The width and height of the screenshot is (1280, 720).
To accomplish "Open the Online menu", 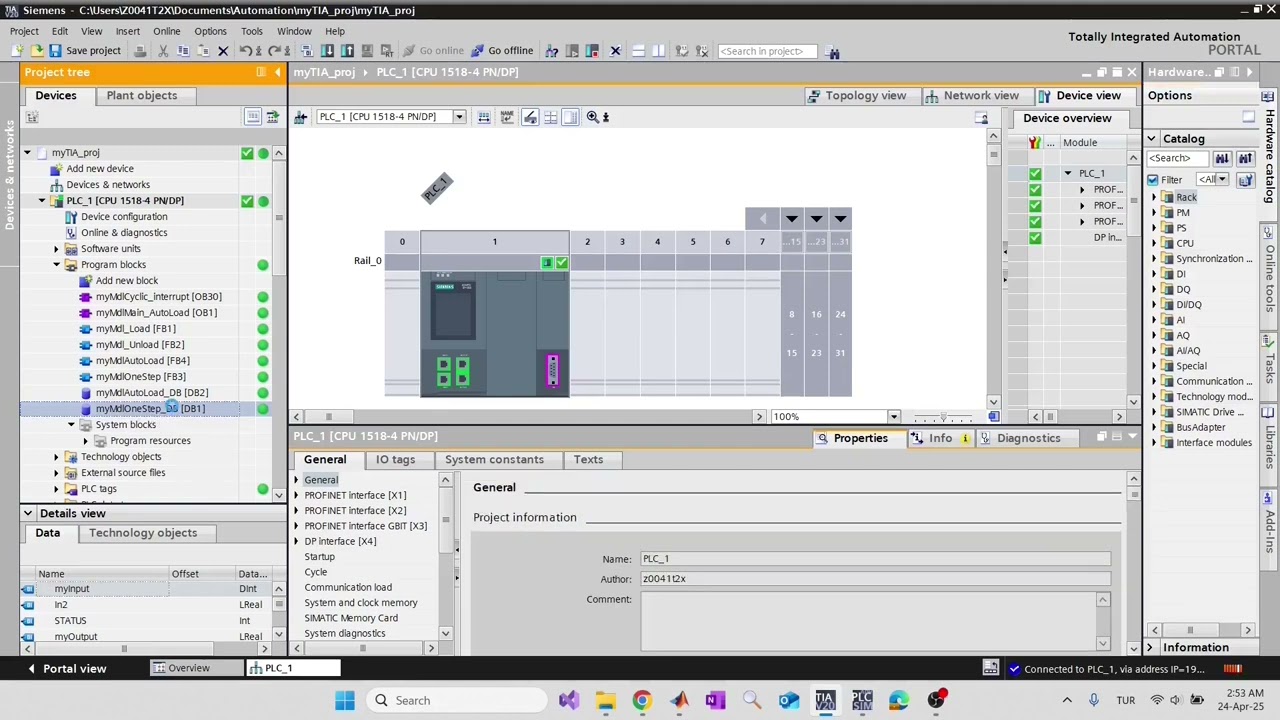I will click(166, 31).
